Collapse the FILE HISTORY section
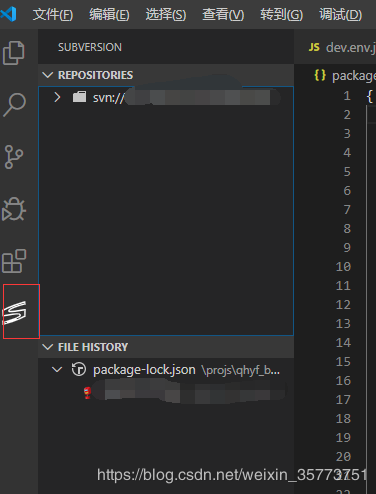The width and height of the screenshot is (376, 494). [x=48, y=347]
